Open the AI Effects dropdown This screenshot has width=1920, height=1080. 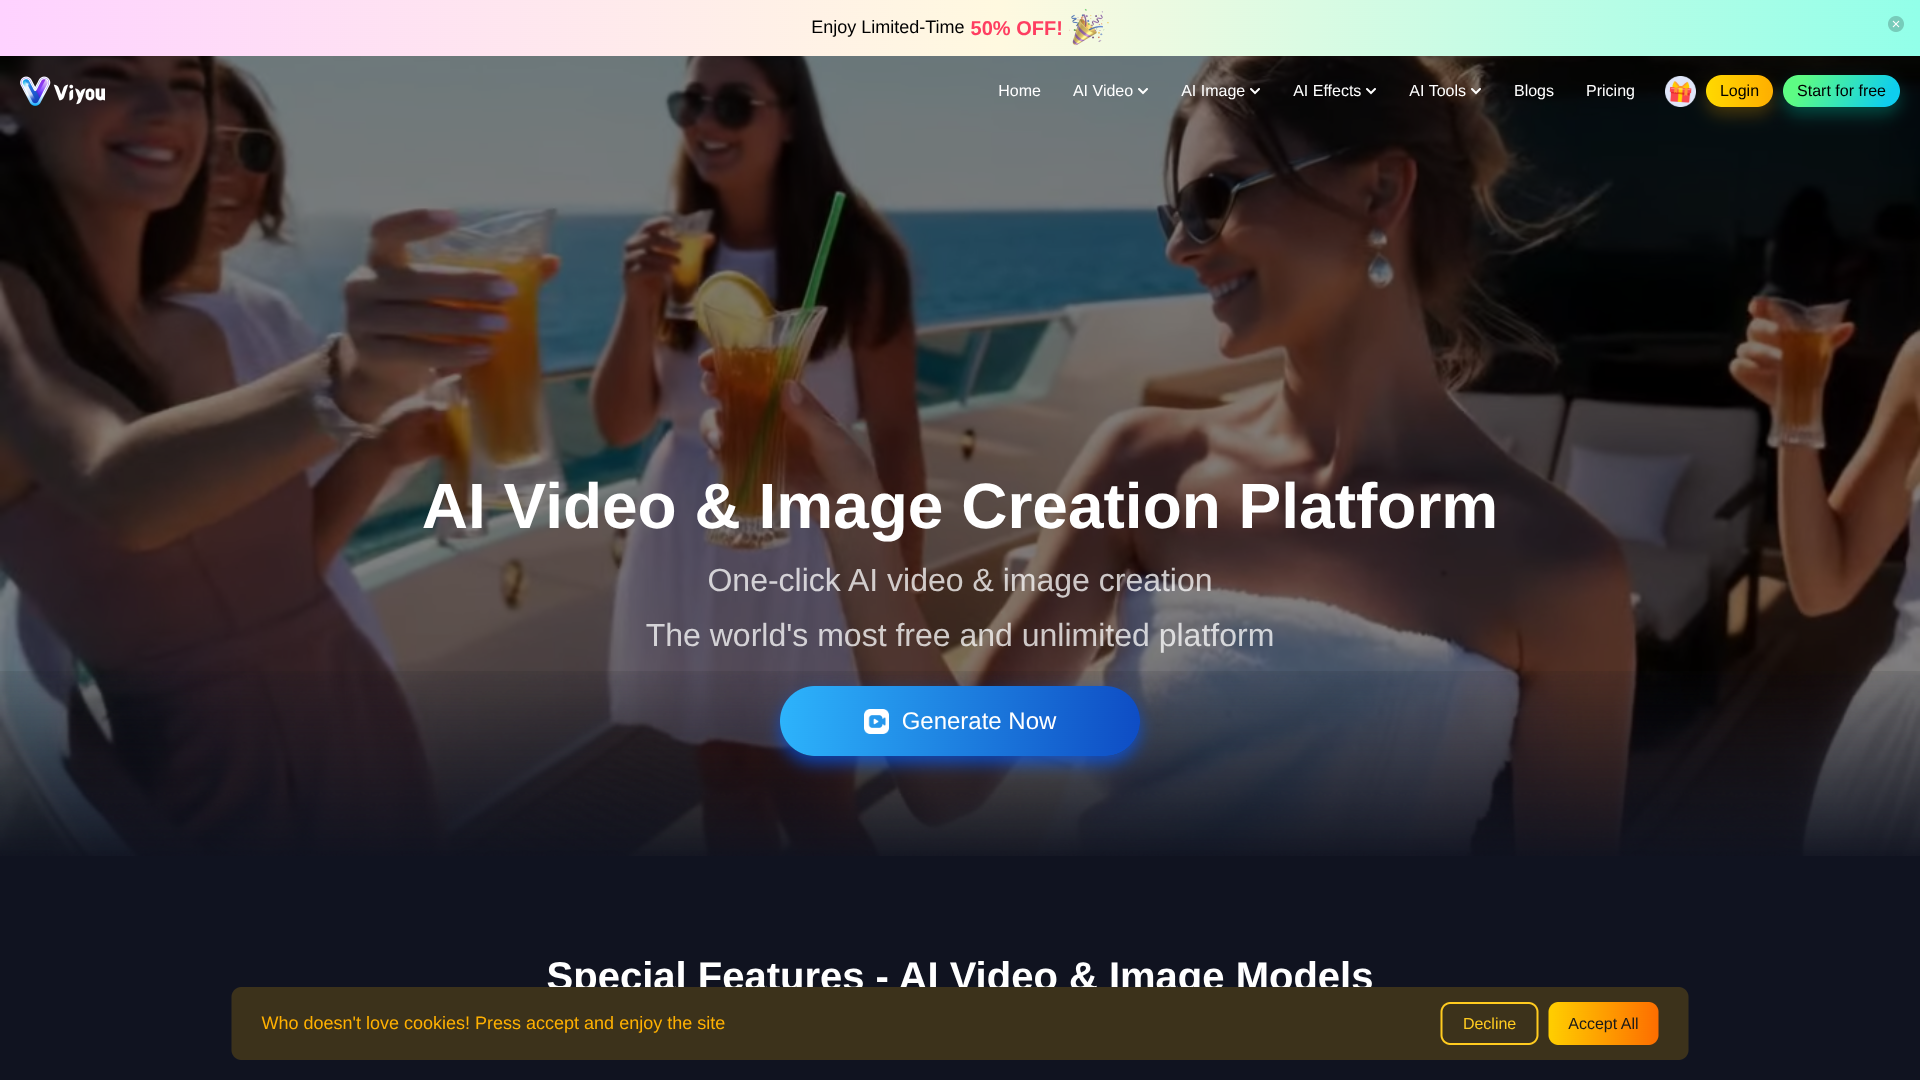coord(1334,90)
